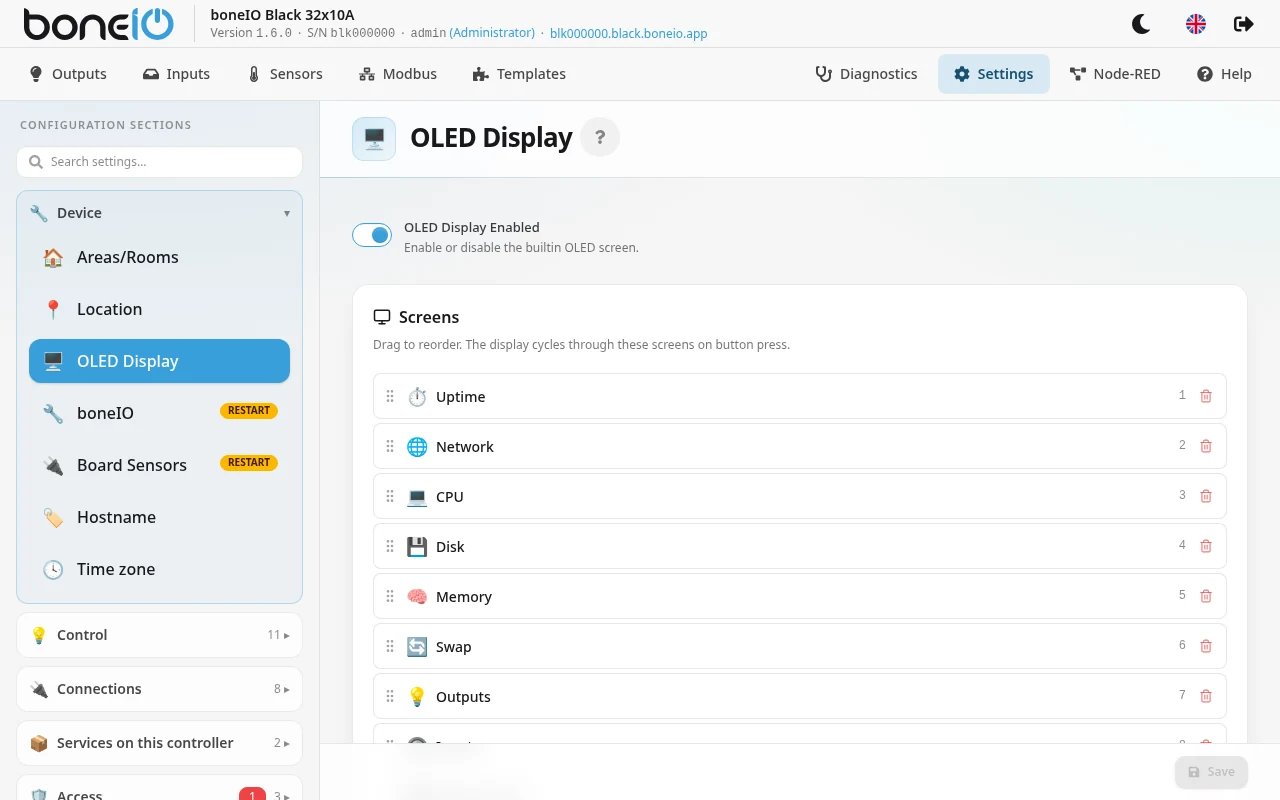Delete the Uptime screen row
Viewport: 1280px width, 800px height.
tap(1205, 396)
